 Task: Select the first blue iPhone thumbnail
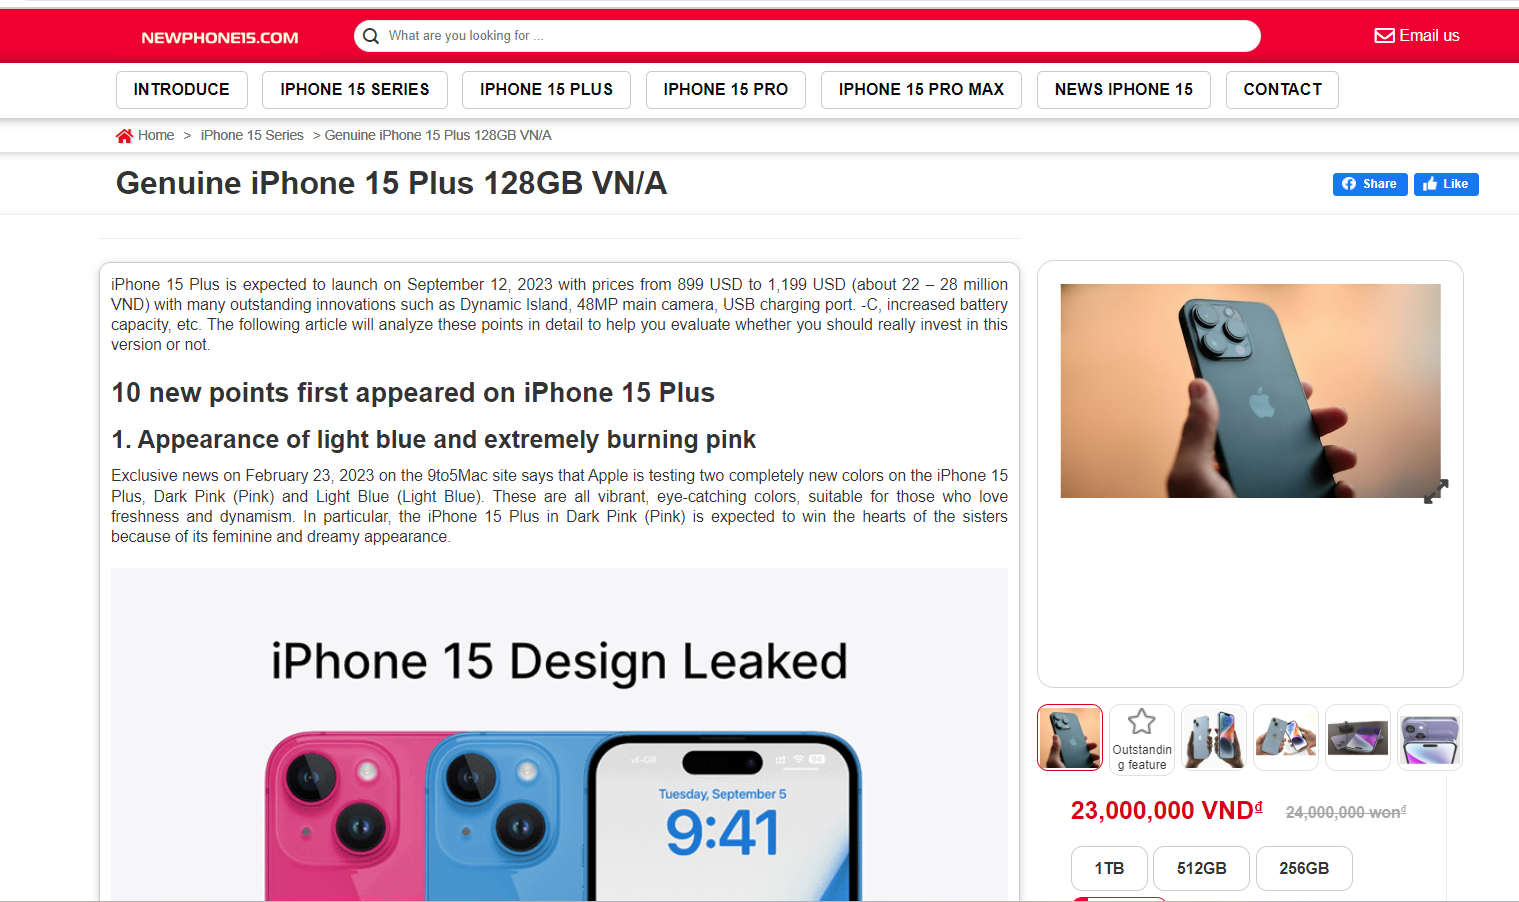(1070, 738)
